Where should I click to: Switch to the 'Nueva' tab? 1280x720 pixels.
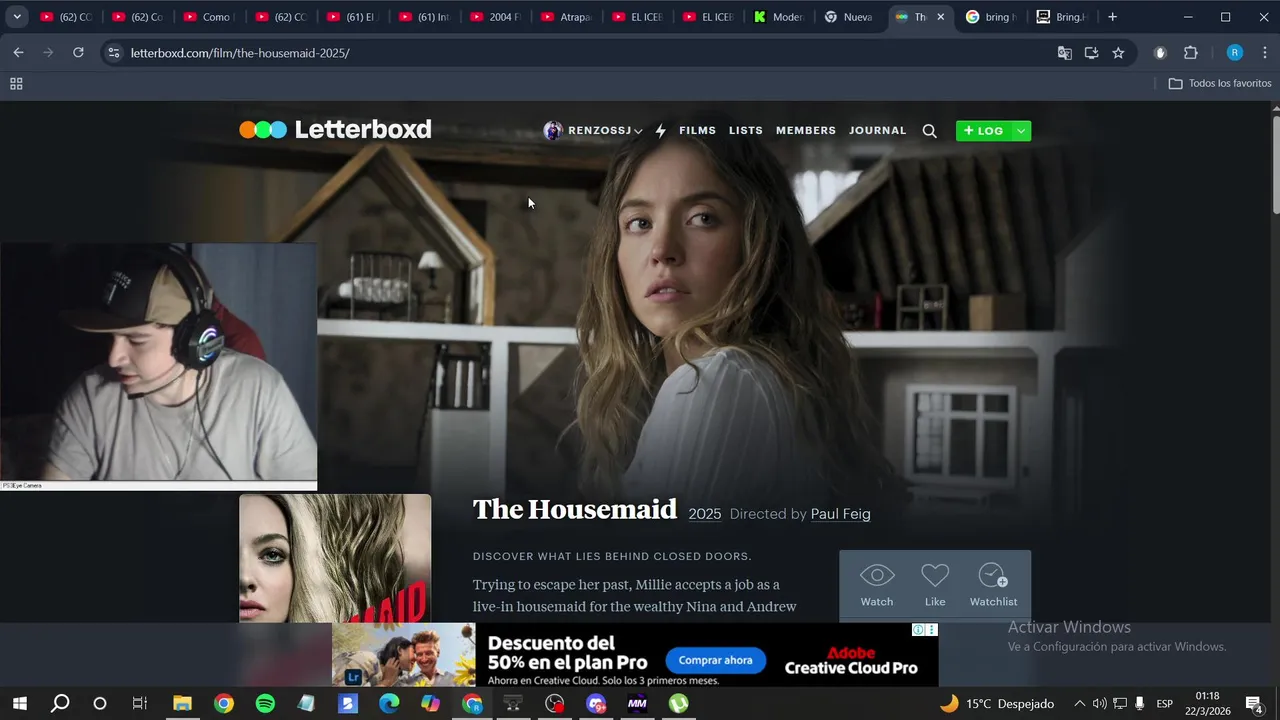849,17
